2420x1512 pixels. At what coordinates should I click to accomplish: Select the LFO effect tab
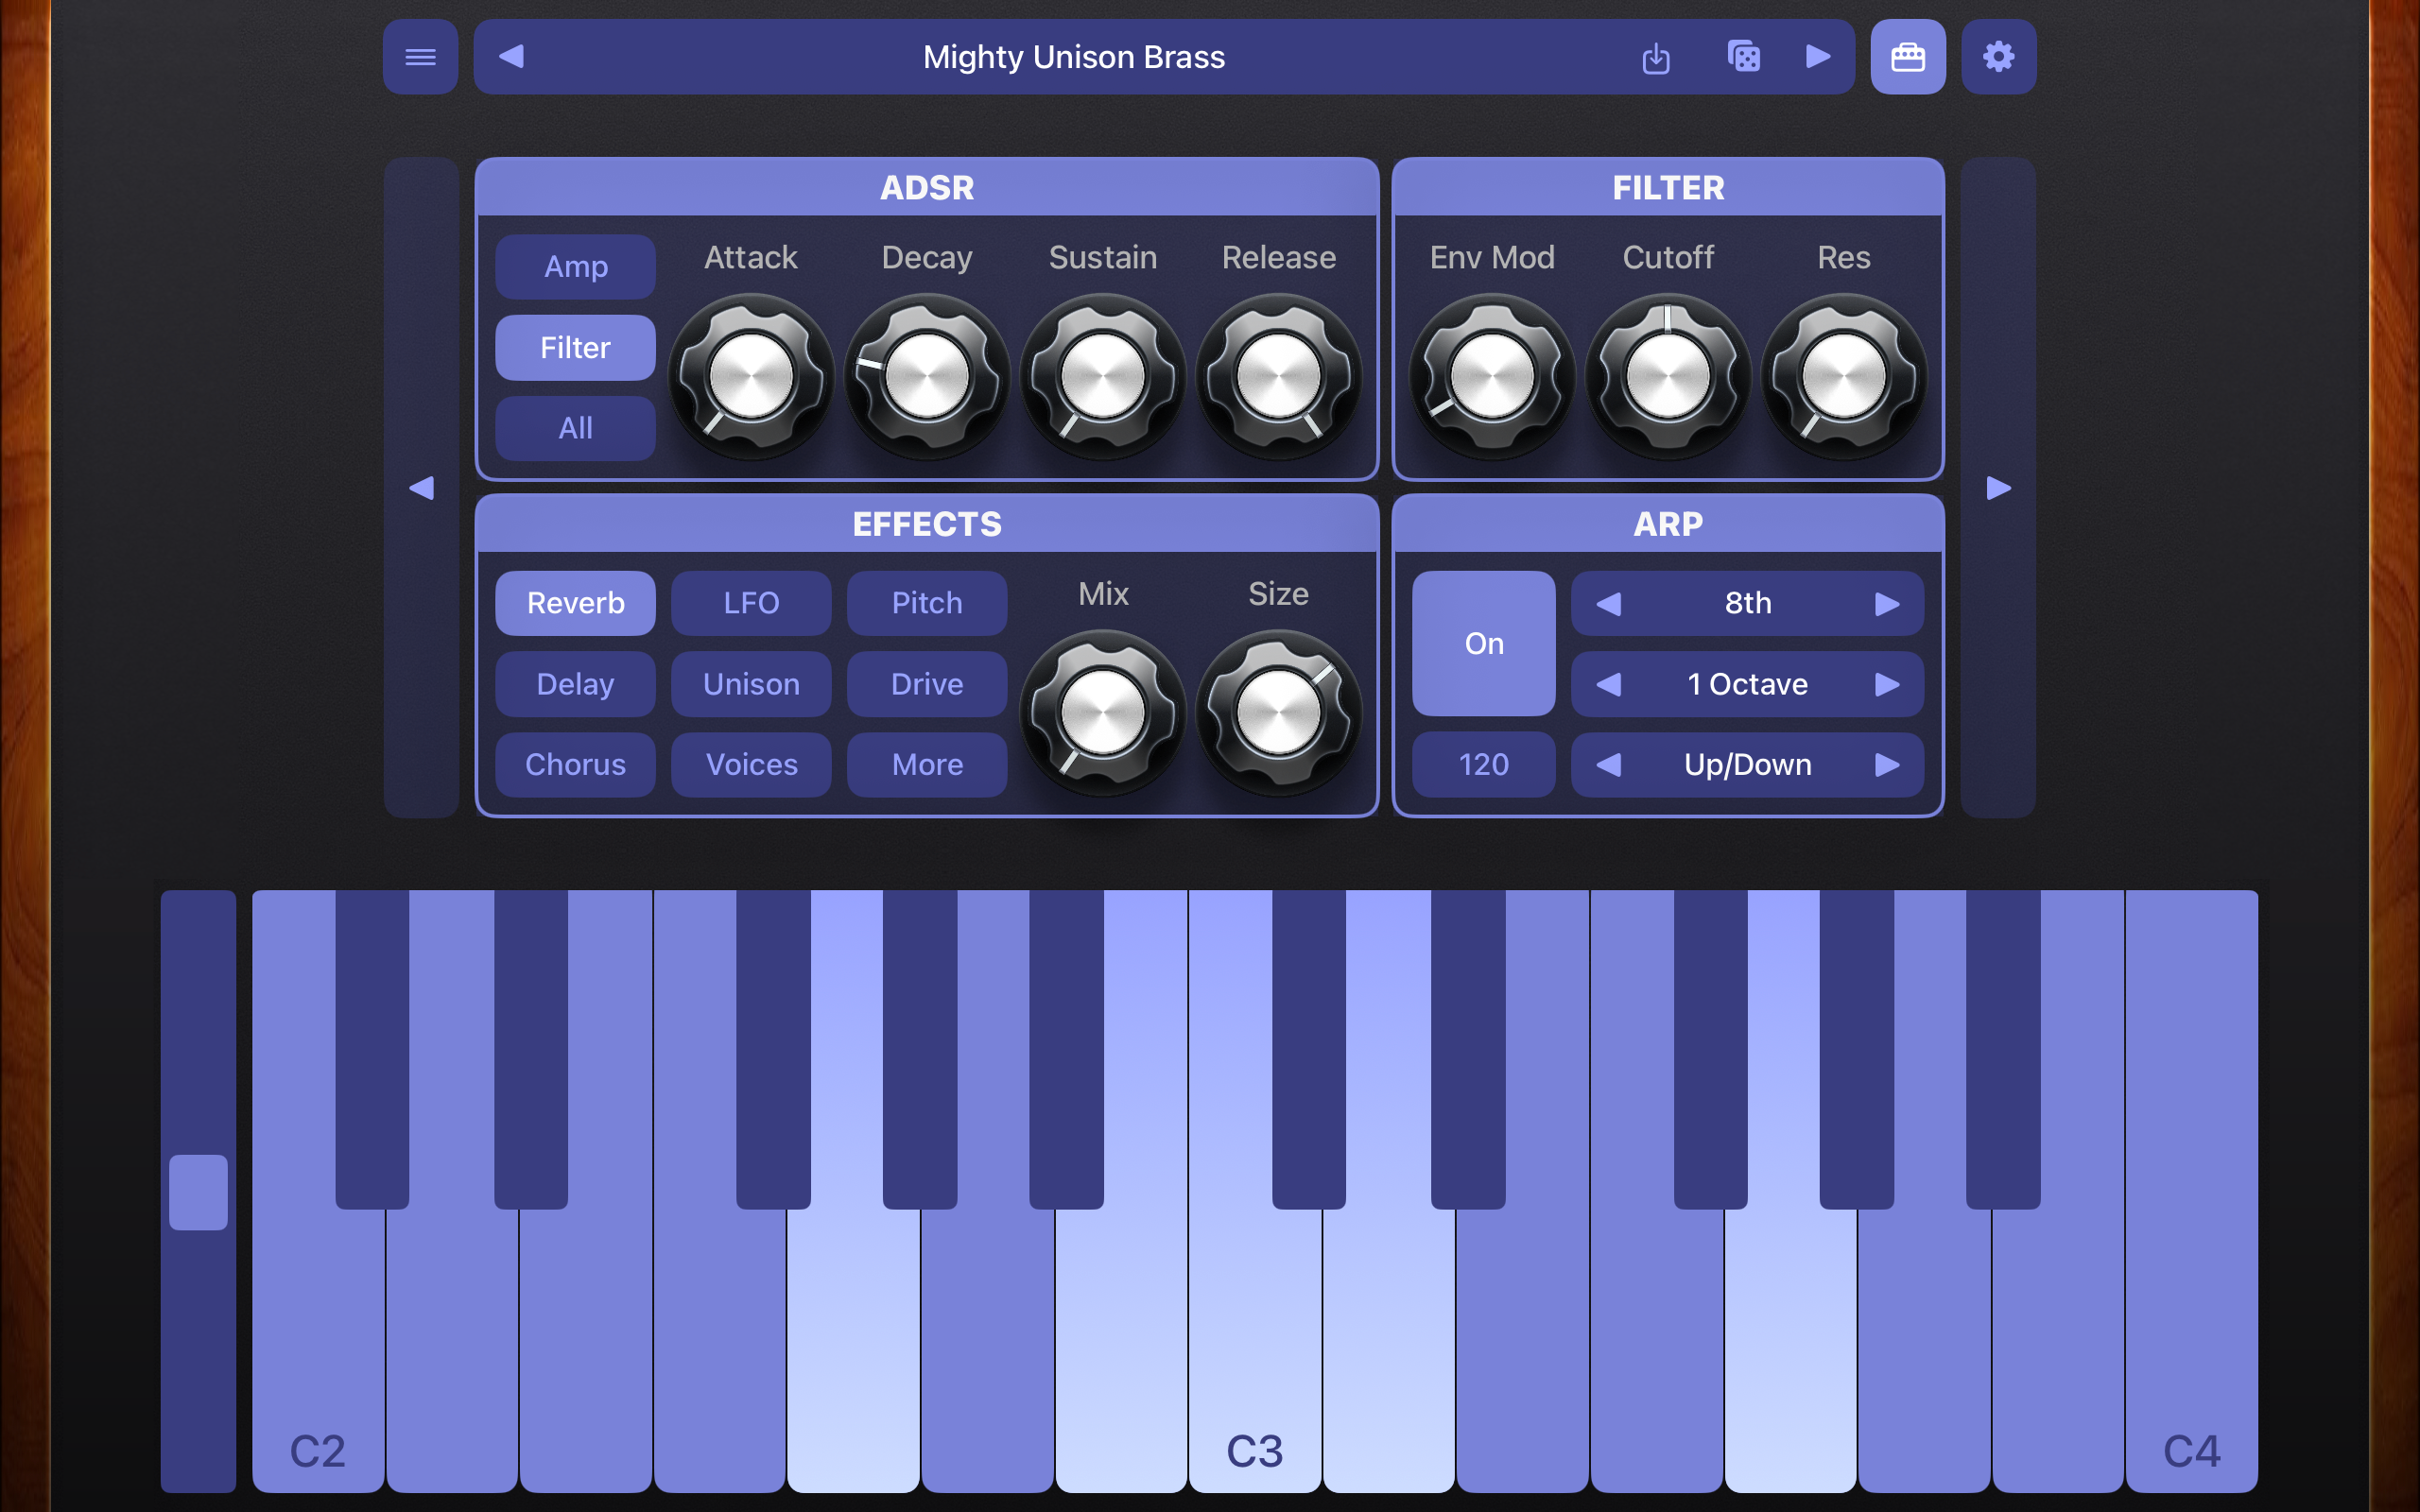pyautogui.click(x=751, y=603)
